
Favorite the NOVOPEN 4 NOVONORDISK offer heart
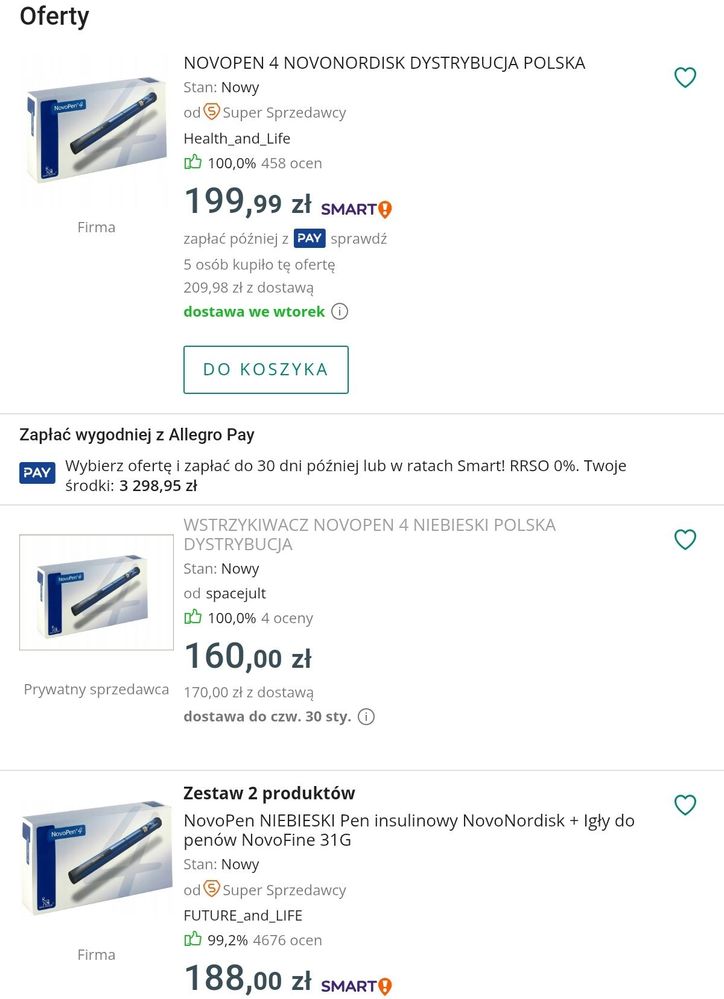[685, 77]
